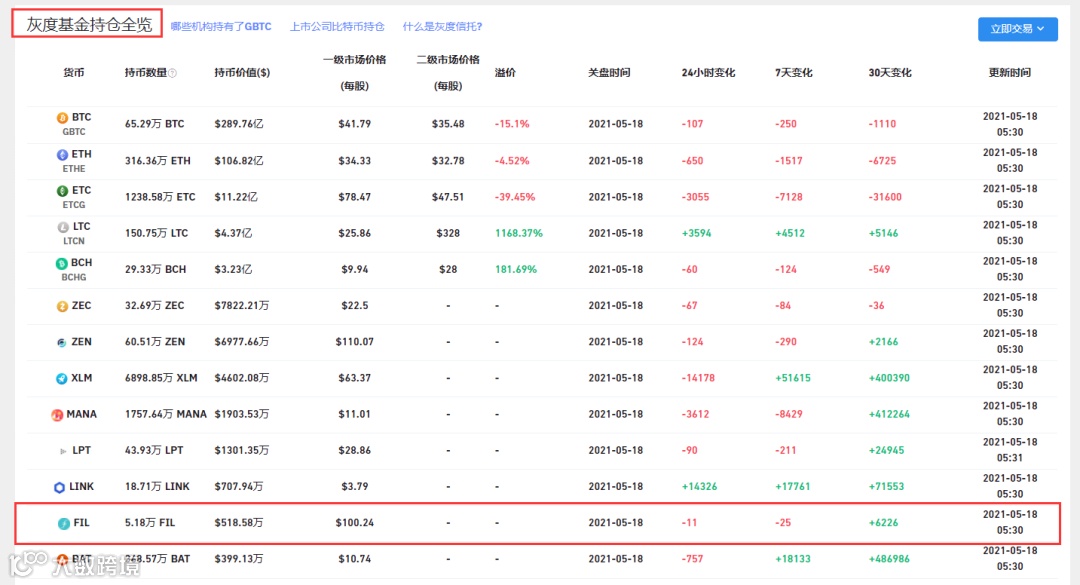
Task: Click the 货币 column header
Action: point(74,72)
